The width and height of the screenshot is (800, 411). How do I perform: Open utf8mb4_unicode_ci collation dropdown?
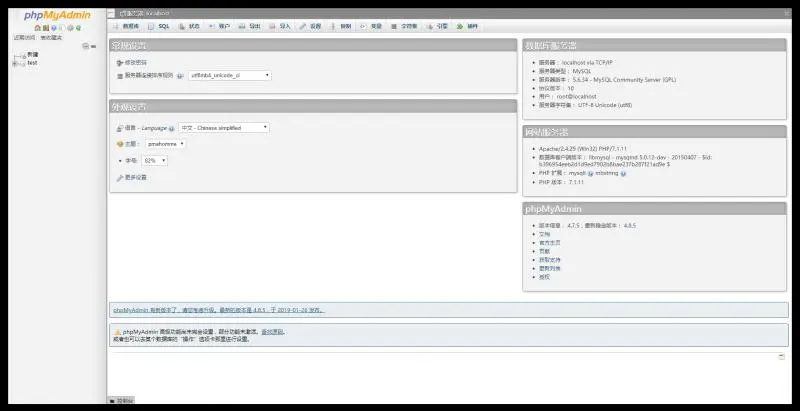230,75
